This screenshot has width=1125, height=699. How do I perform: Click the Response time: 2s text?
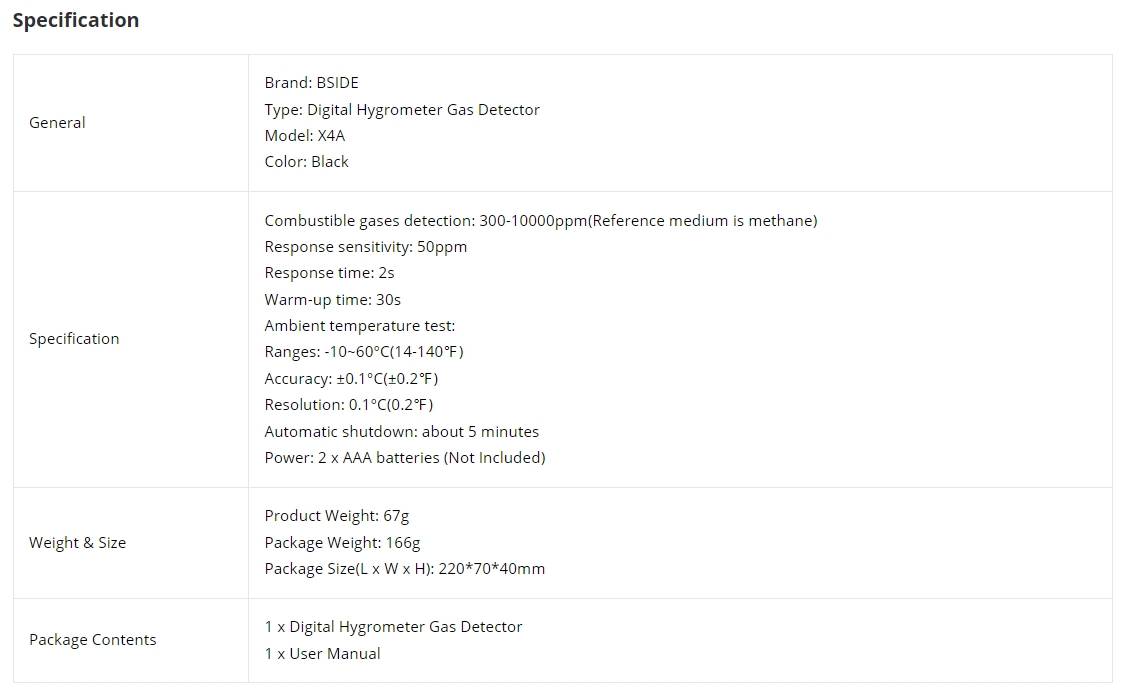pyautogui.click(x=329, y=273)
